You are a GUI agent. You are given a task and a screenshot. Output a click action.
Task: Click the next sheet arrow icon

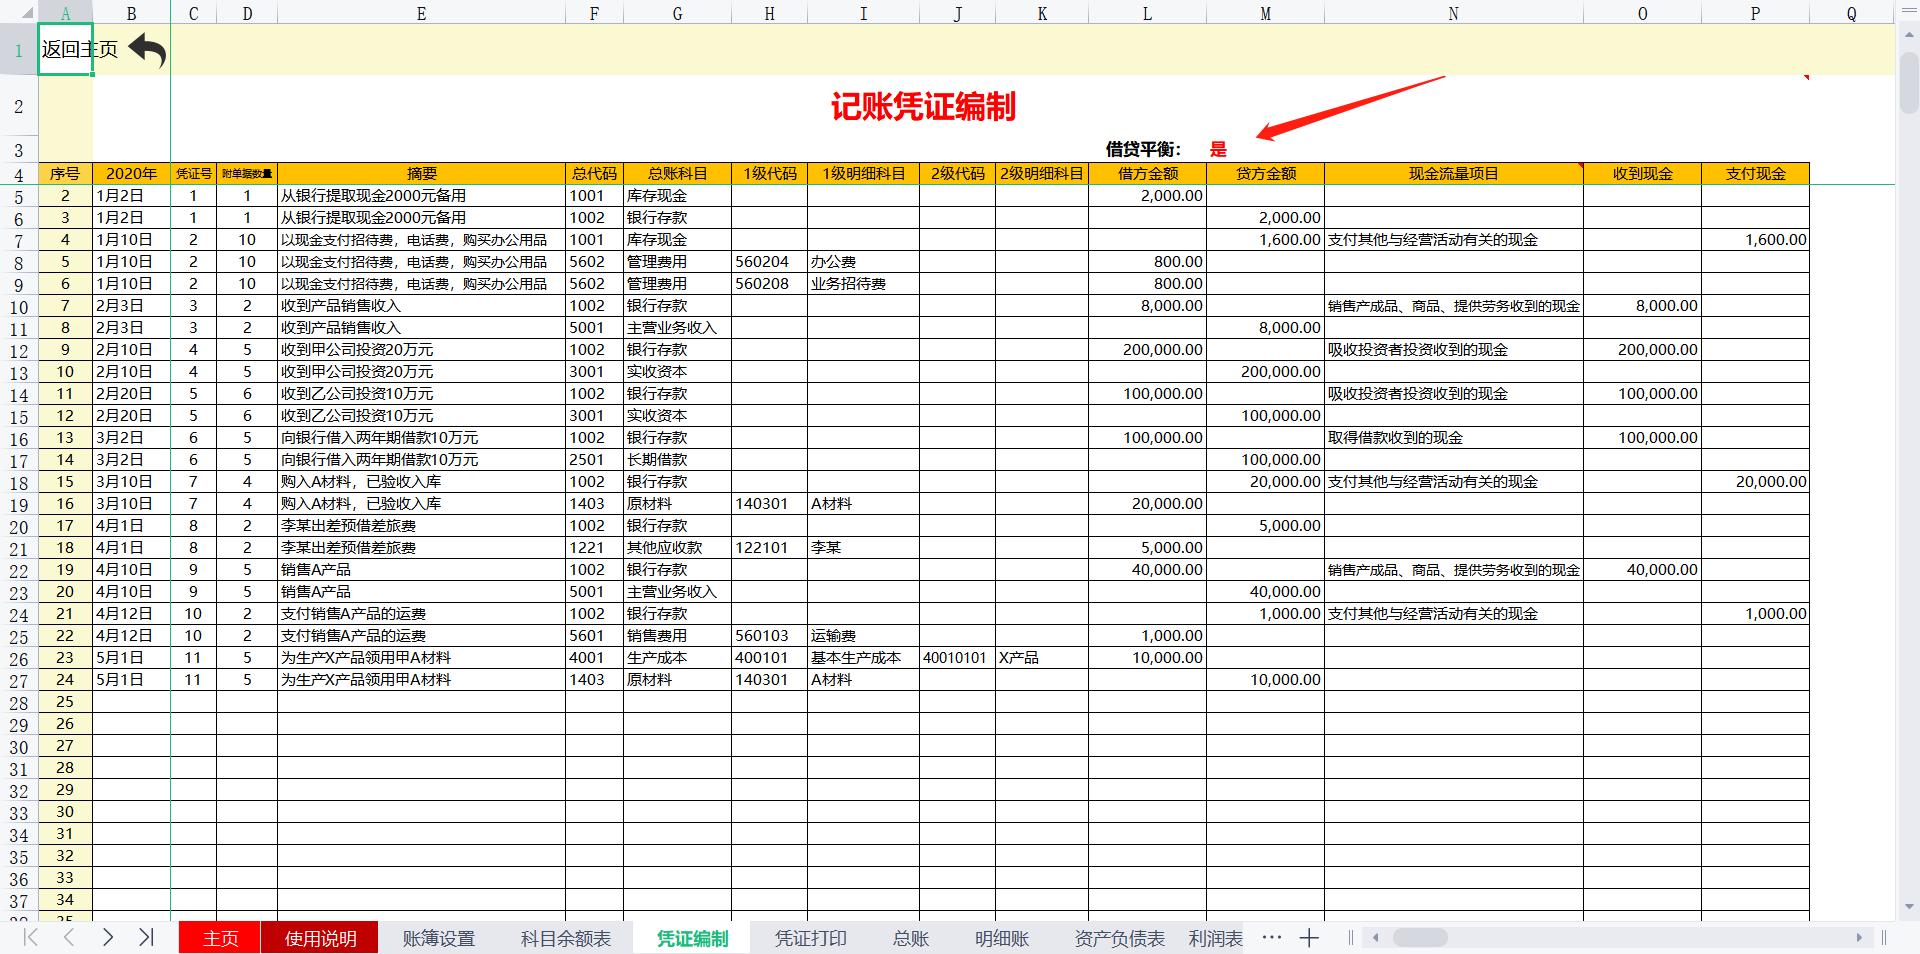(x=108, y=938)
